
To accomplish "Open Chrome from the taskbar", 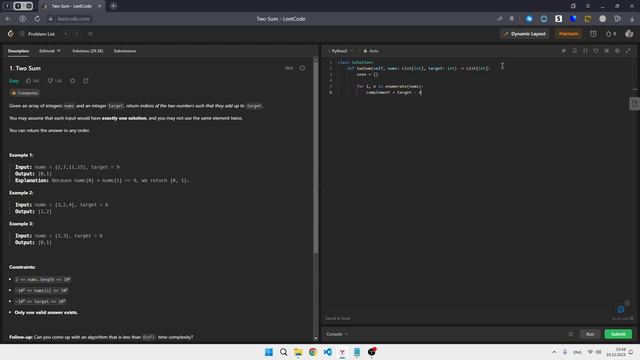I will (313, 352).
